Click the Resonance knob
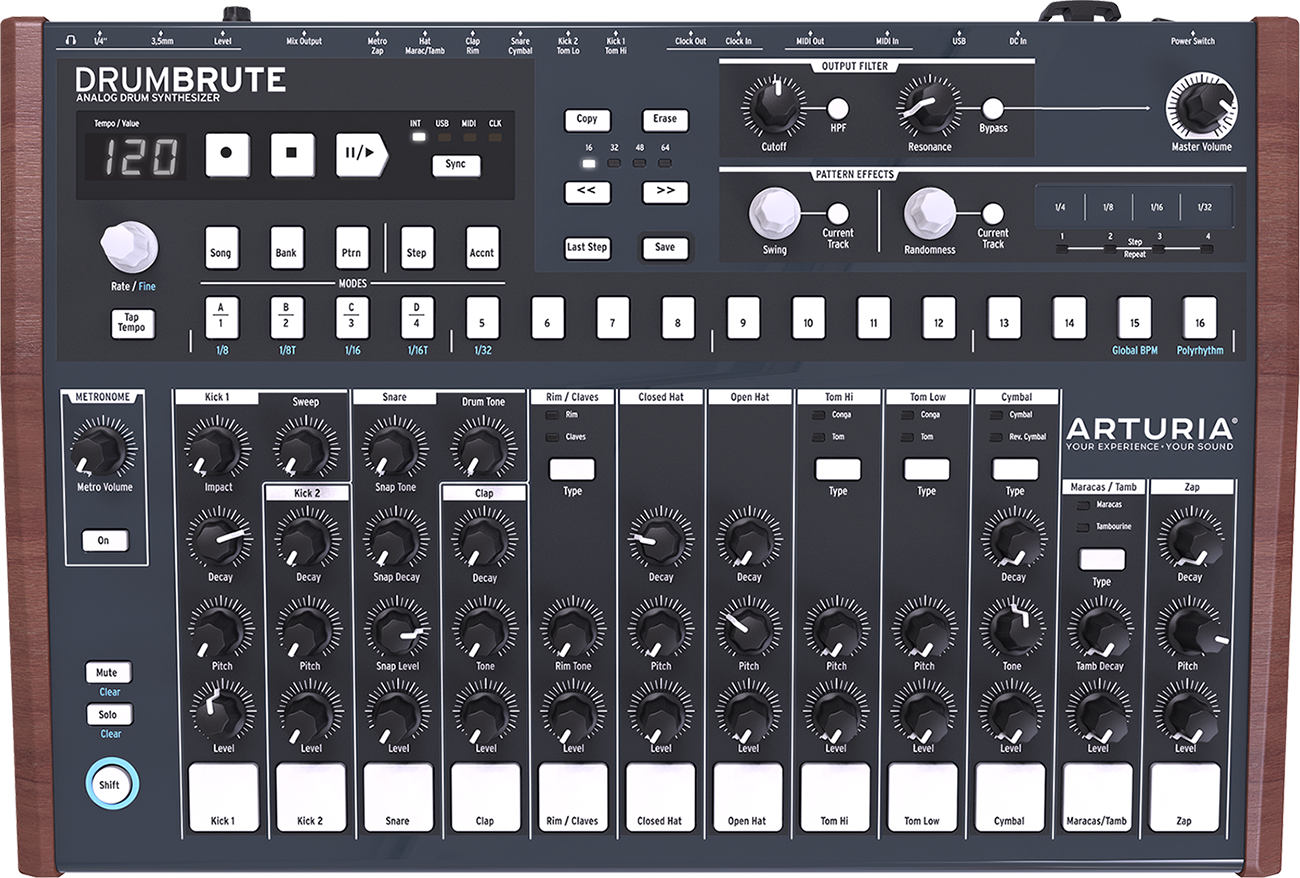 [929, 107]
